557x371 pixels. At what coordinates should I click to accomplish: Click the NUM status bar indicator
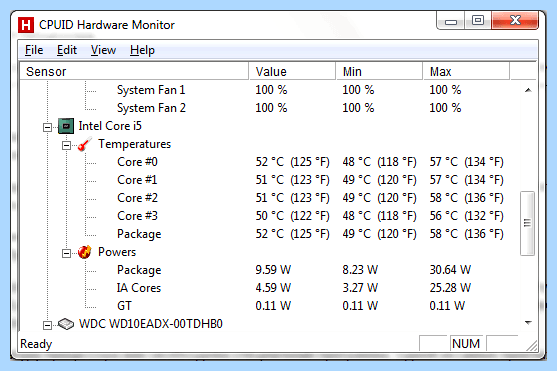(466, 344)
